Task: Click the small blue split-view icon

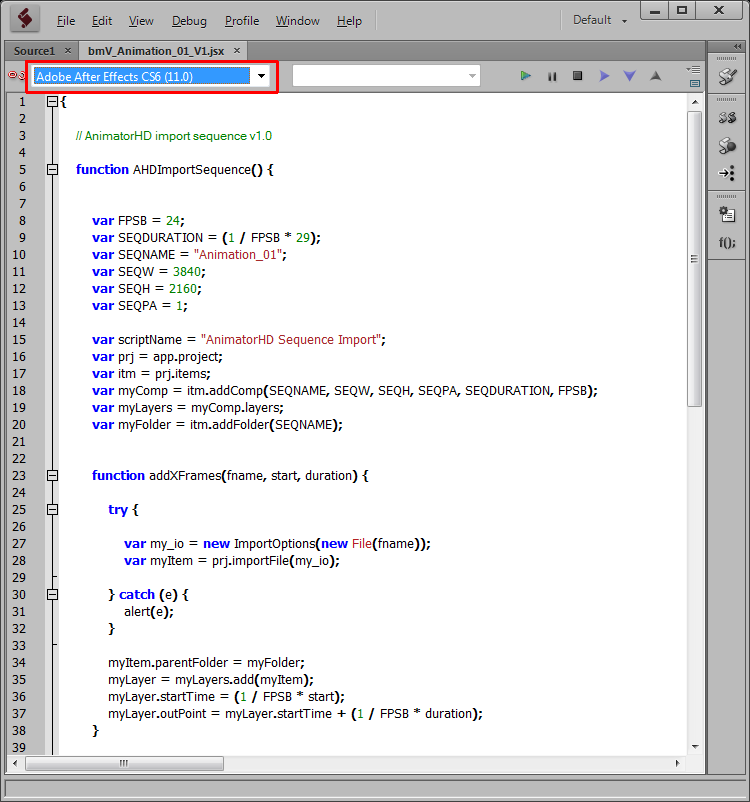Action: coord(695,83)
